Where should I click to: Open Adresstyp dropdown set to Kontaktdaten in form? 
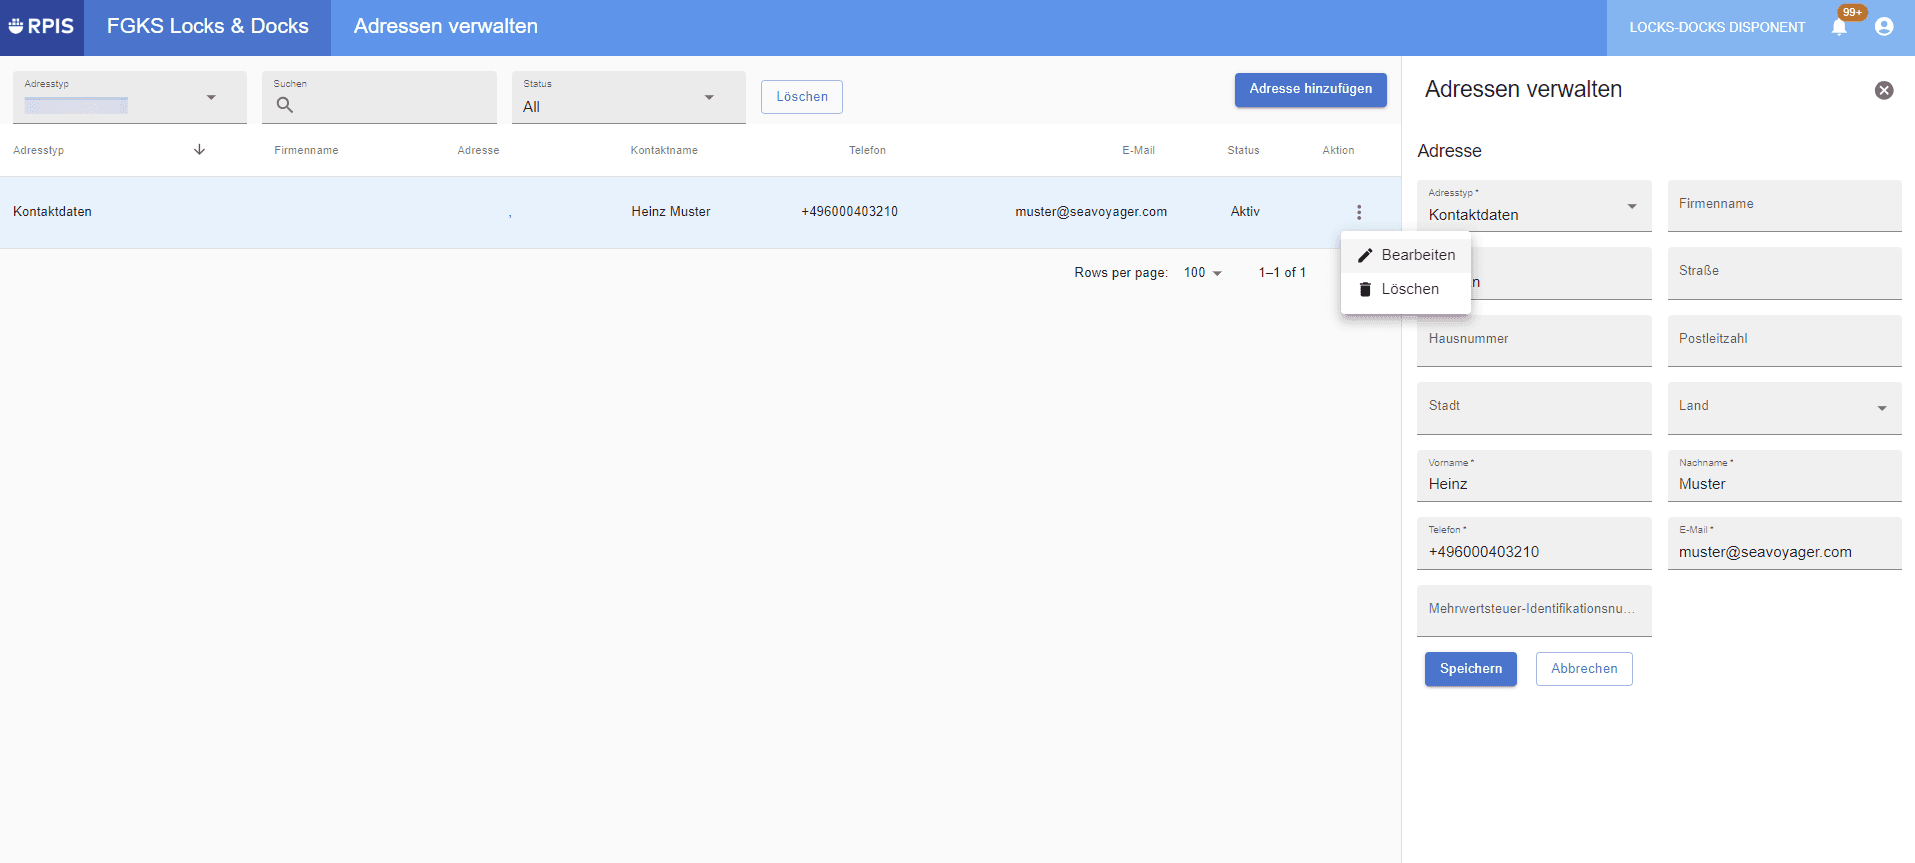point(1534,206)
